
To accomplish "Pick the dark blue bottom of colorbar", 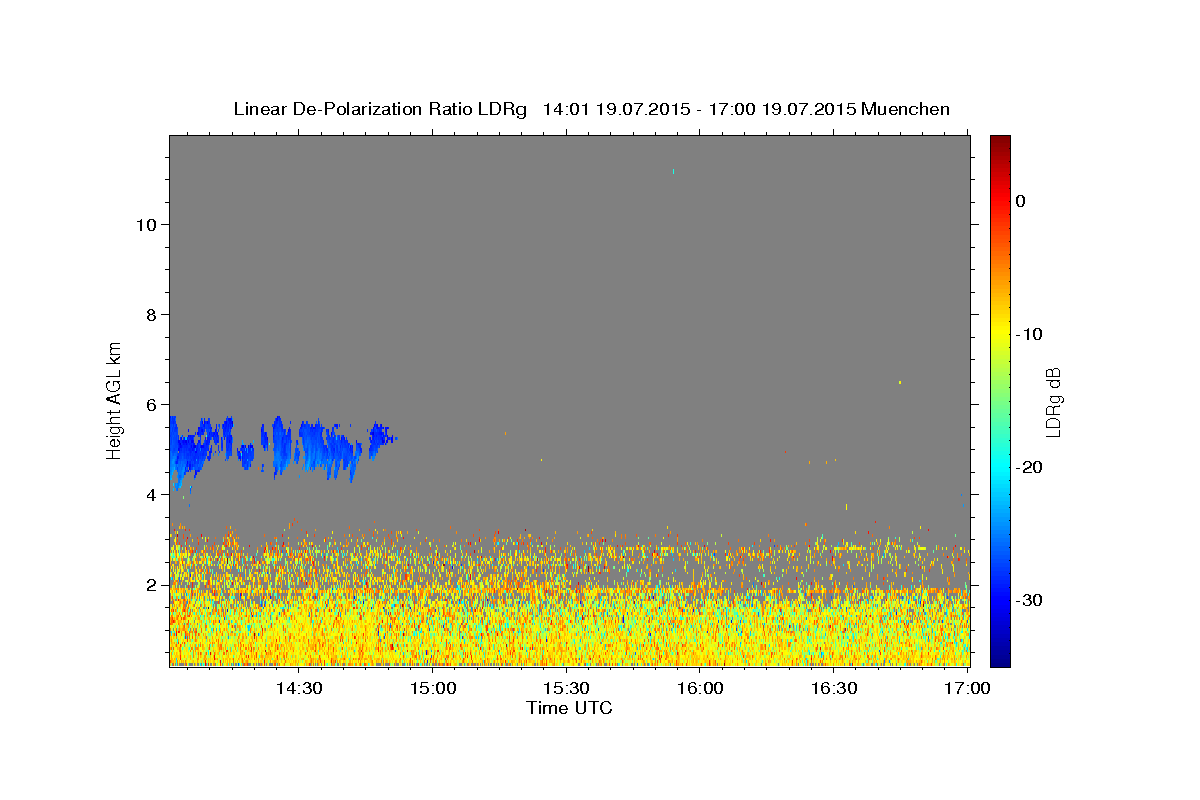I will [1000, 658].
